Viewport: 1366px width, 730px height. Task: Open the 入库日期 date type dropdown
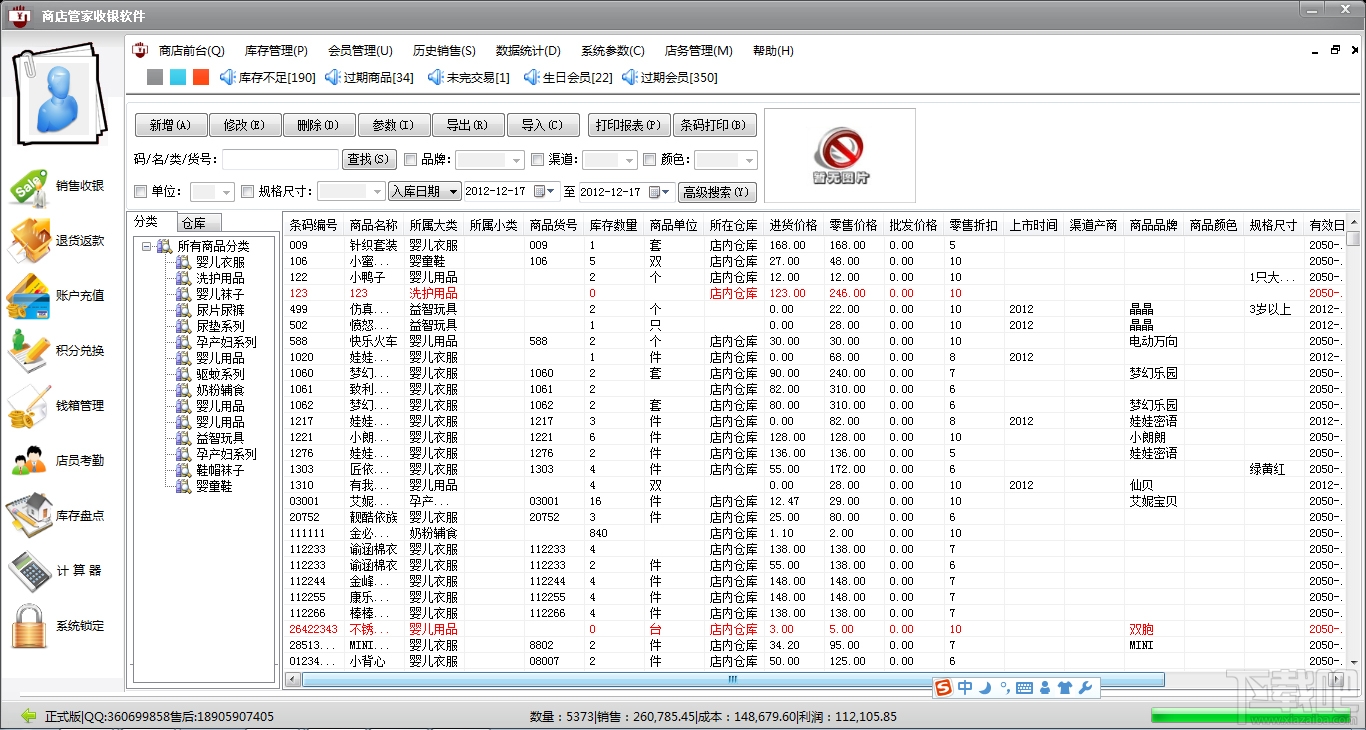(x=425, y=191)
